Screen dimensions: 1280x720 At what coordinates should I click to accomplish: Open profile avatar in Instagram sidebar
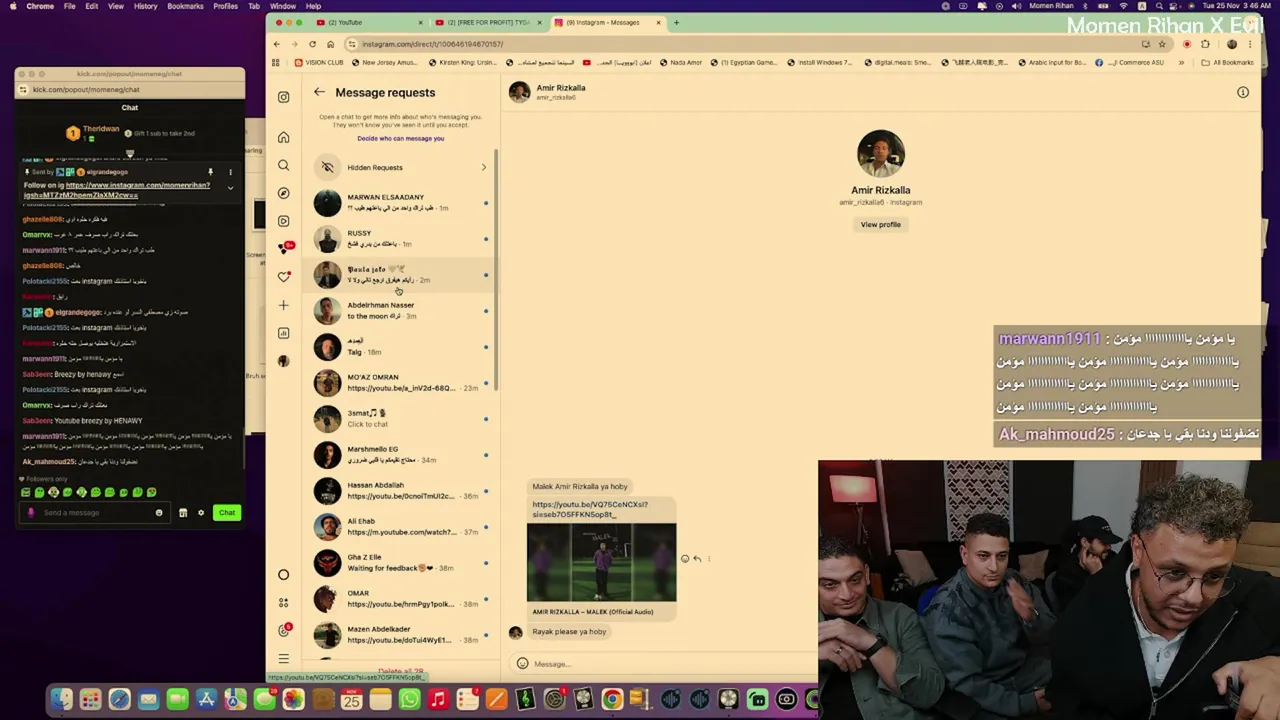click(x=283, y=361)
